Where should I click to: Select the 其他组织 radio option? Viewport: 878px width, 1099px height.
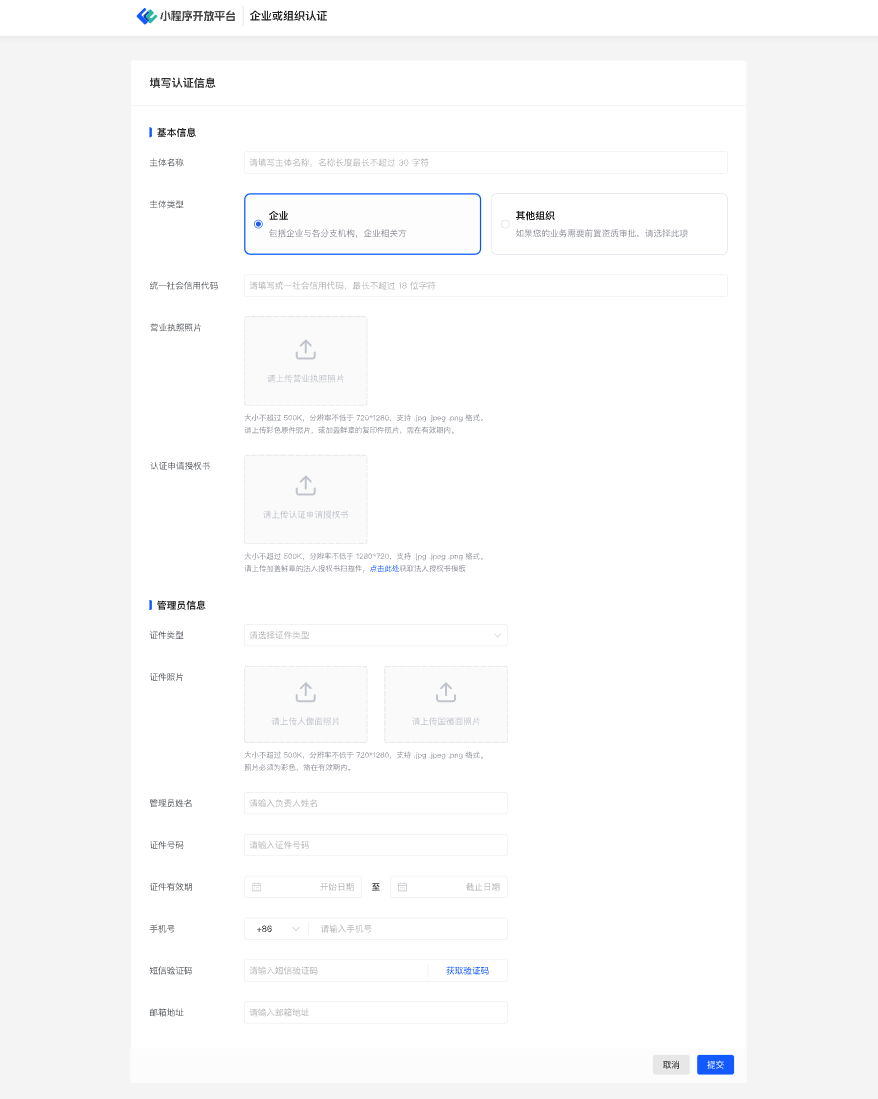[505, 224]
